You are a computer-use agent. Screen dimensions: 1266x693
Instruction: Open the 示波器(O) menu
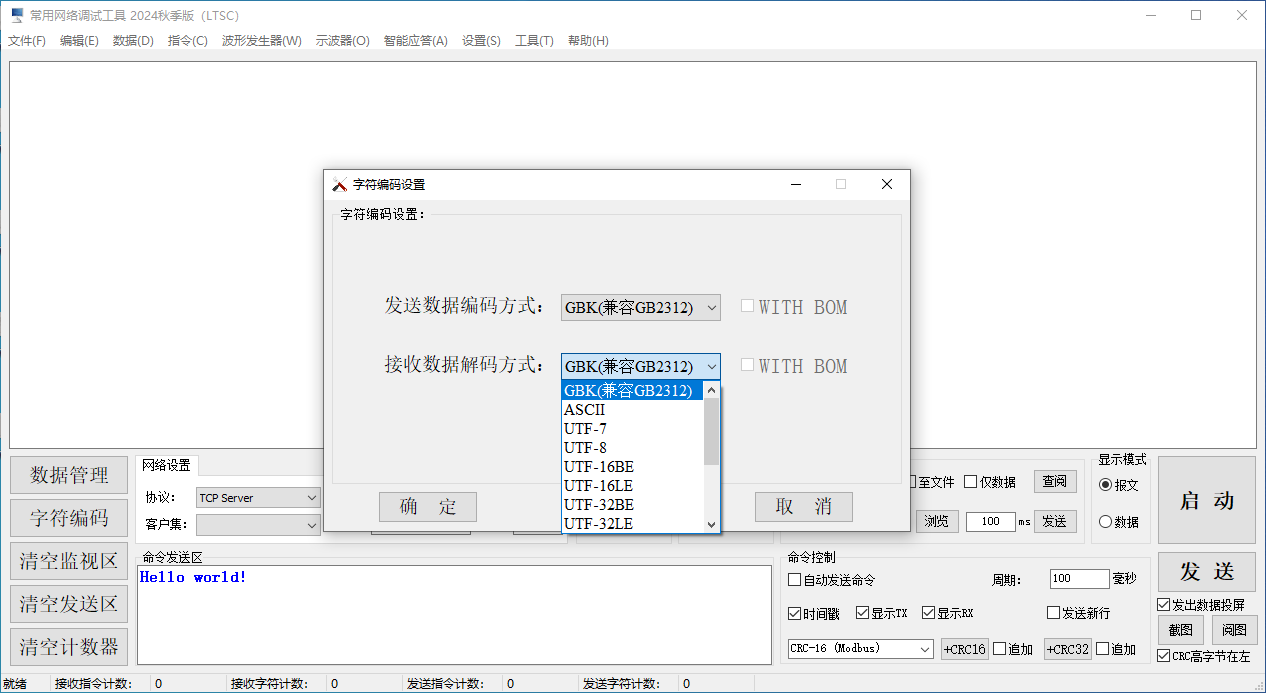tap(342, 41)
